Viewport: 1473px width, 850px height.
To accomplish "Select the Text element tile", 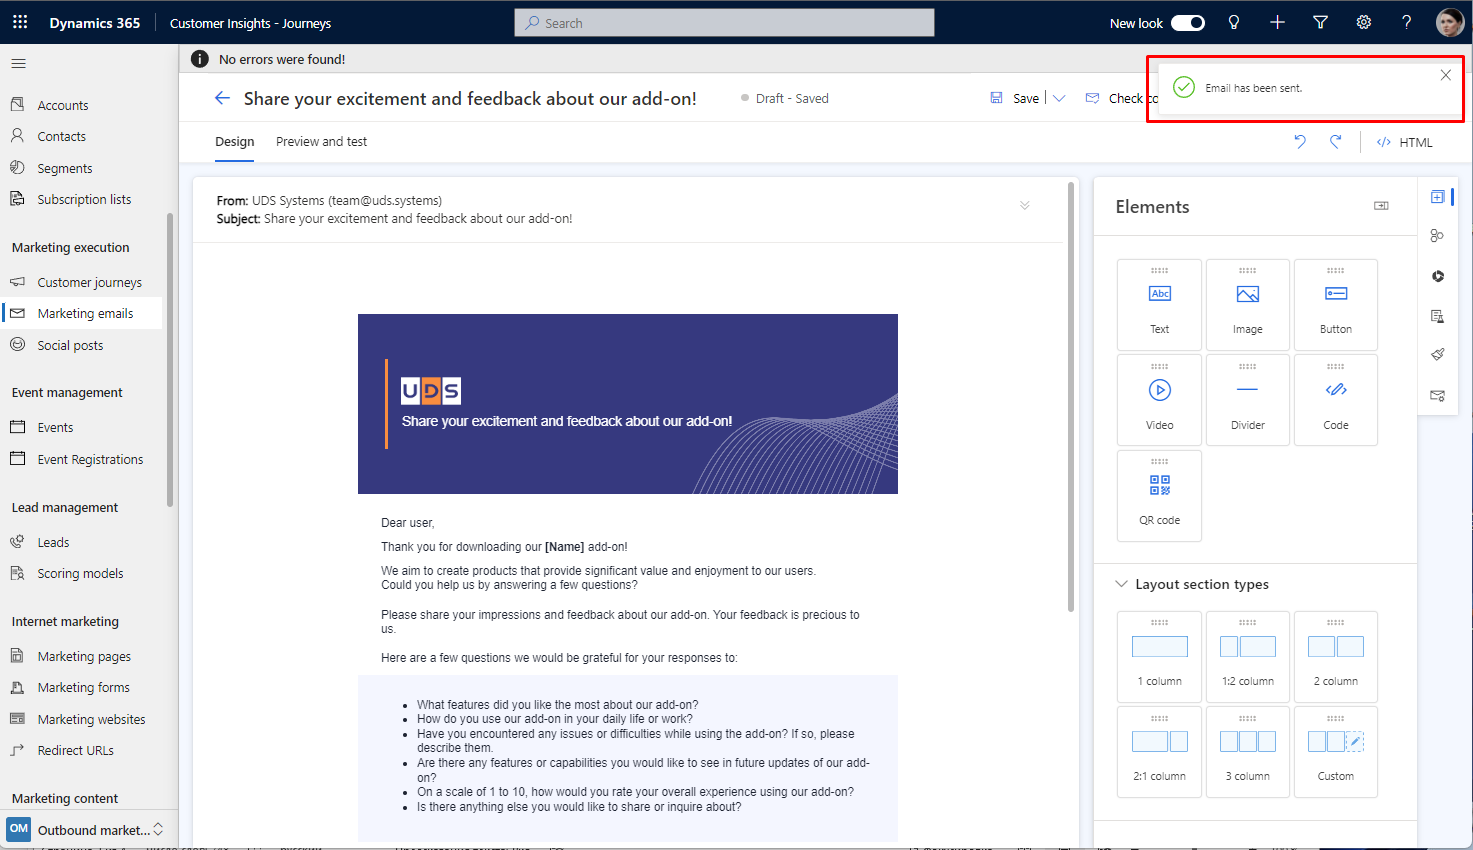I will pos(1160,305).
